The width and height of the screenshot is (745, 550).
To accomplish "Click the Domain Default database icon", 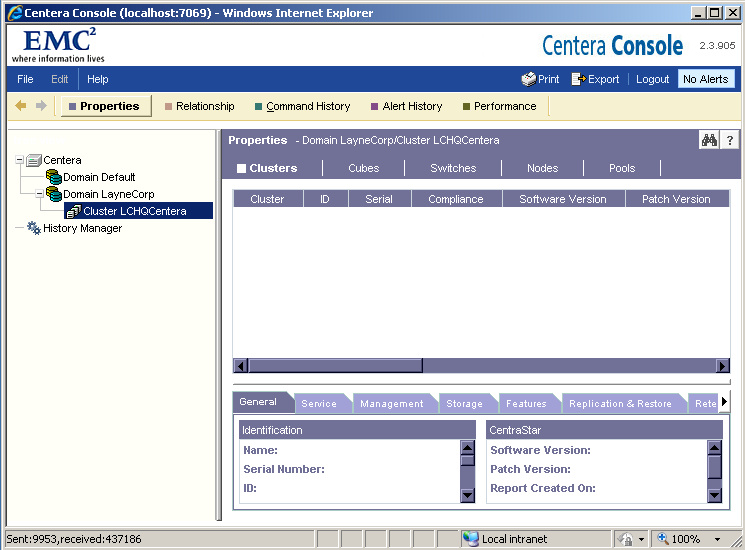I will 54,177.
